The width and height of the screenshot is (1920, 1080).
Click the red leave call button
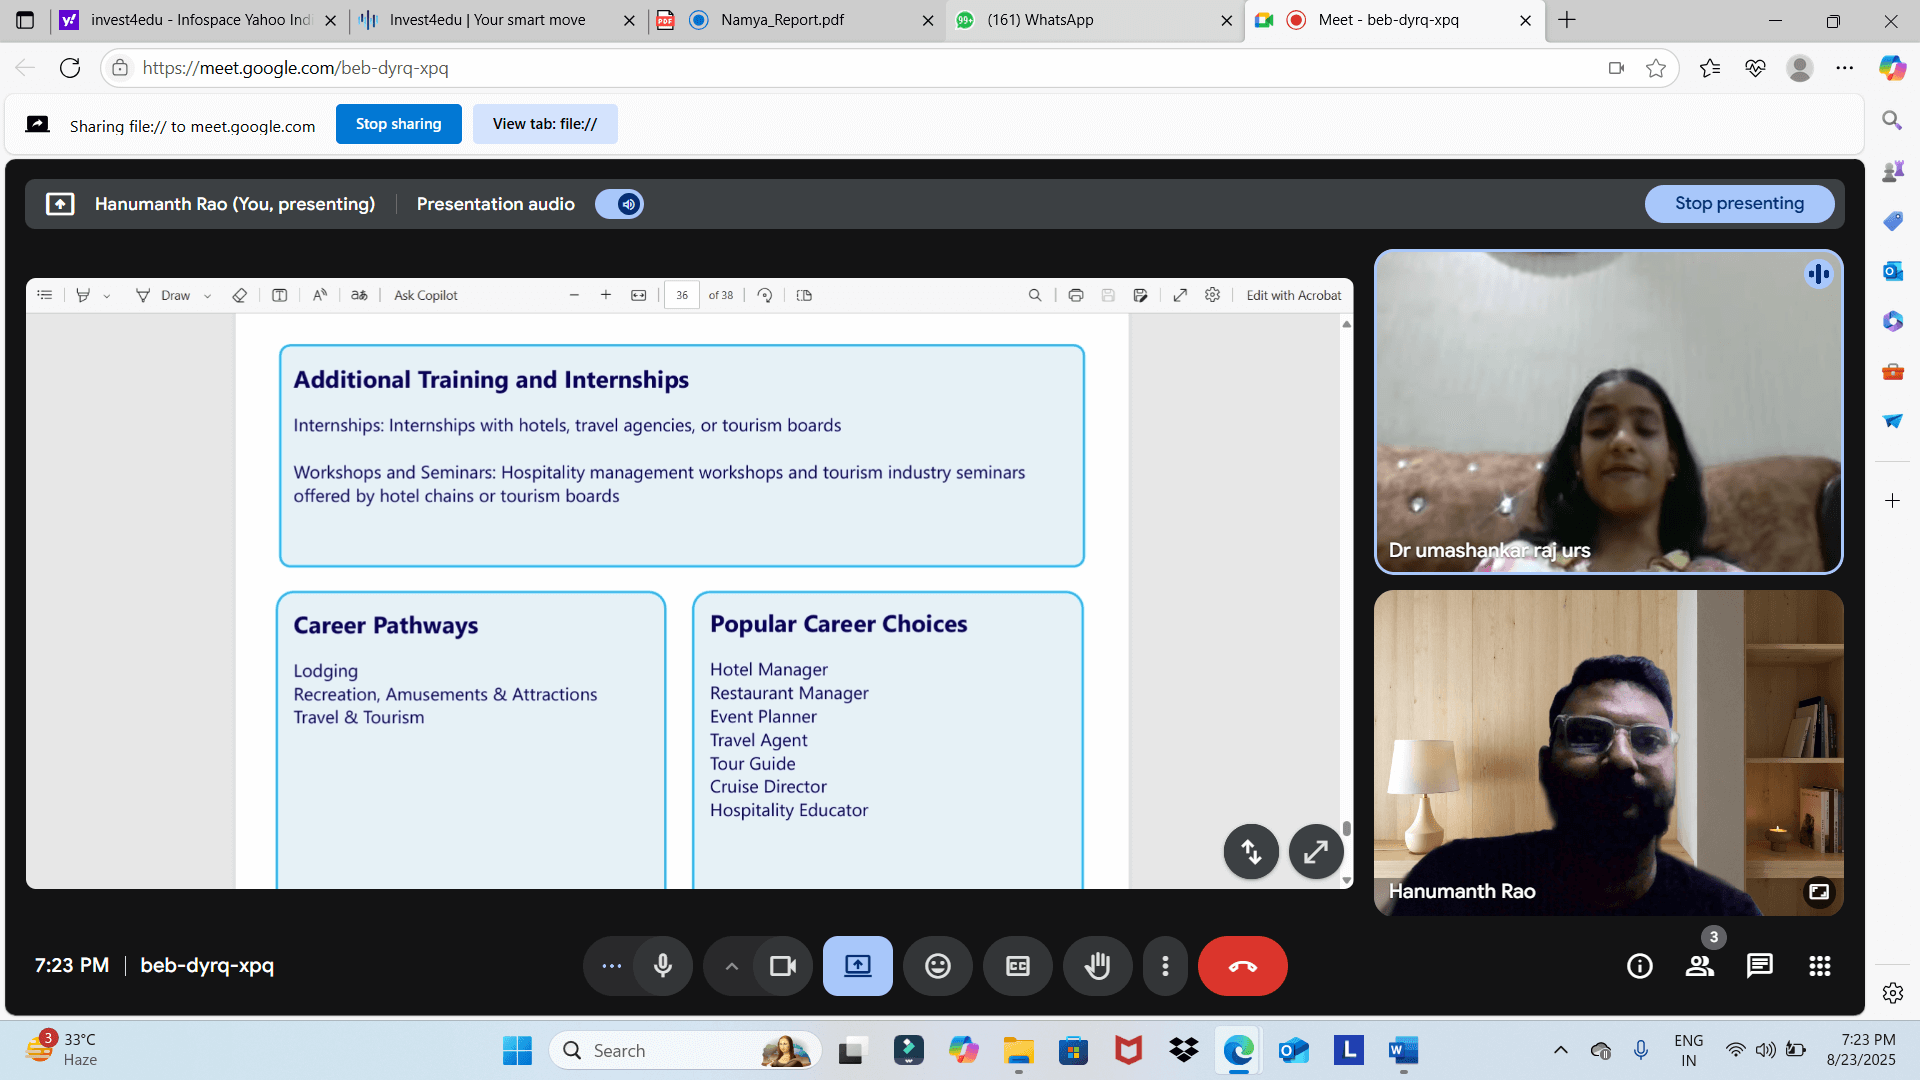(x=1242, y=966)
